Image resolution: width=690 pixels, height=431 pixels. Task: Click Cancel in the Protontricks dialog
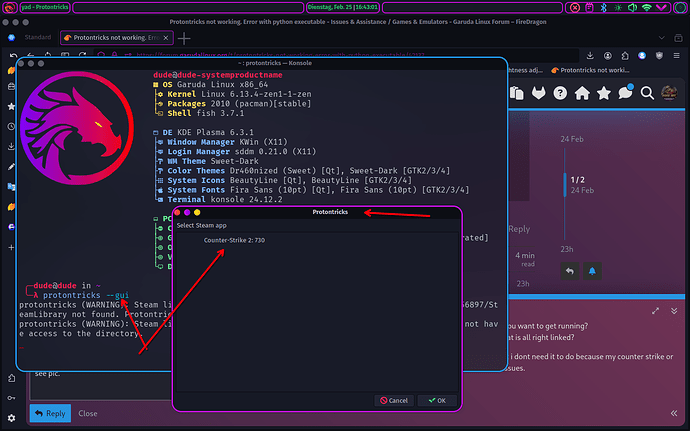[394, 400]
